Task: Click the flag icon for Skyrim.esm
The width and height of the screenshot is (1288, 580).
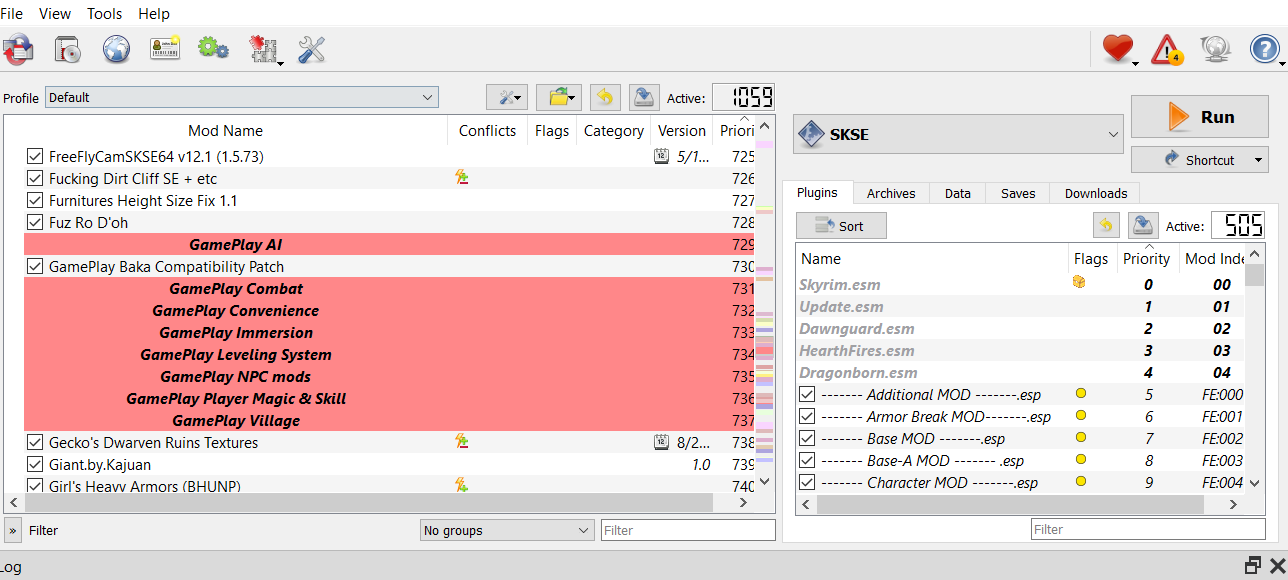Action: pos(1079,284)
